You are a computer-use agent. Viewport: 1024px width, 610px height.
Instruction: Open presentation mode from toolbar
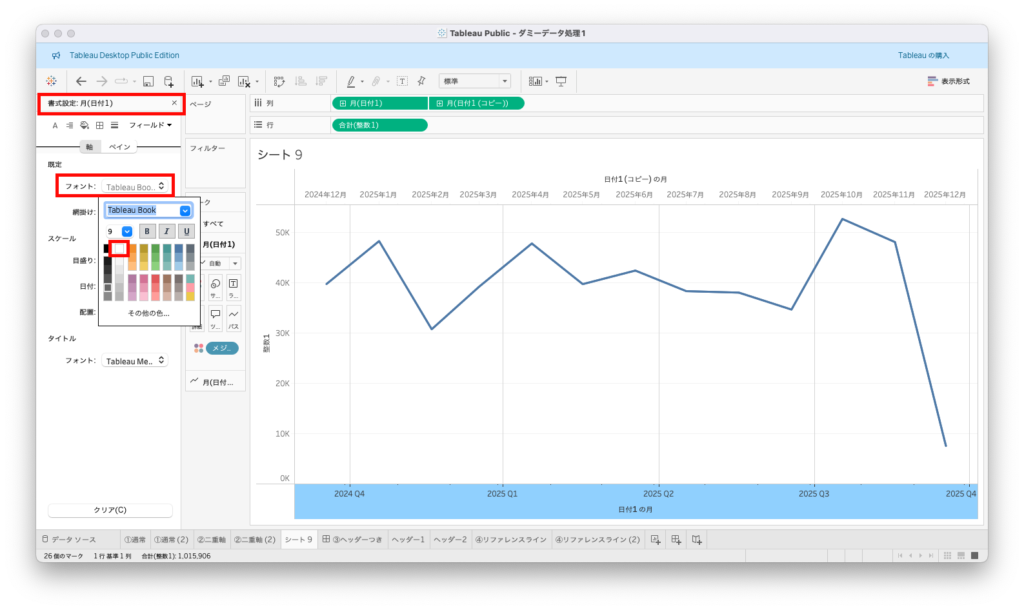[x=561, y=81]
